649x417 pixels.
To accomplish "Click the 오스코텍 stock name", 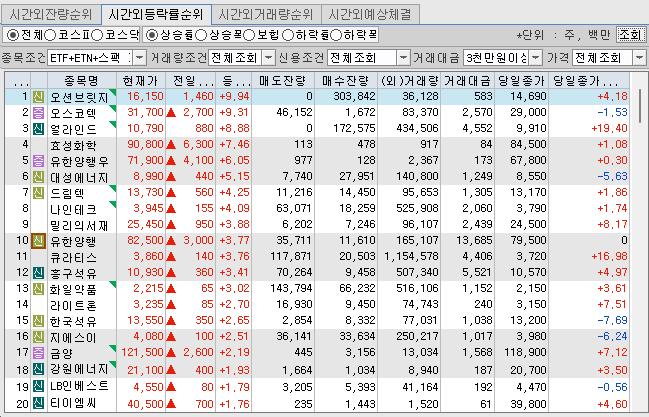I will point(73,113).
